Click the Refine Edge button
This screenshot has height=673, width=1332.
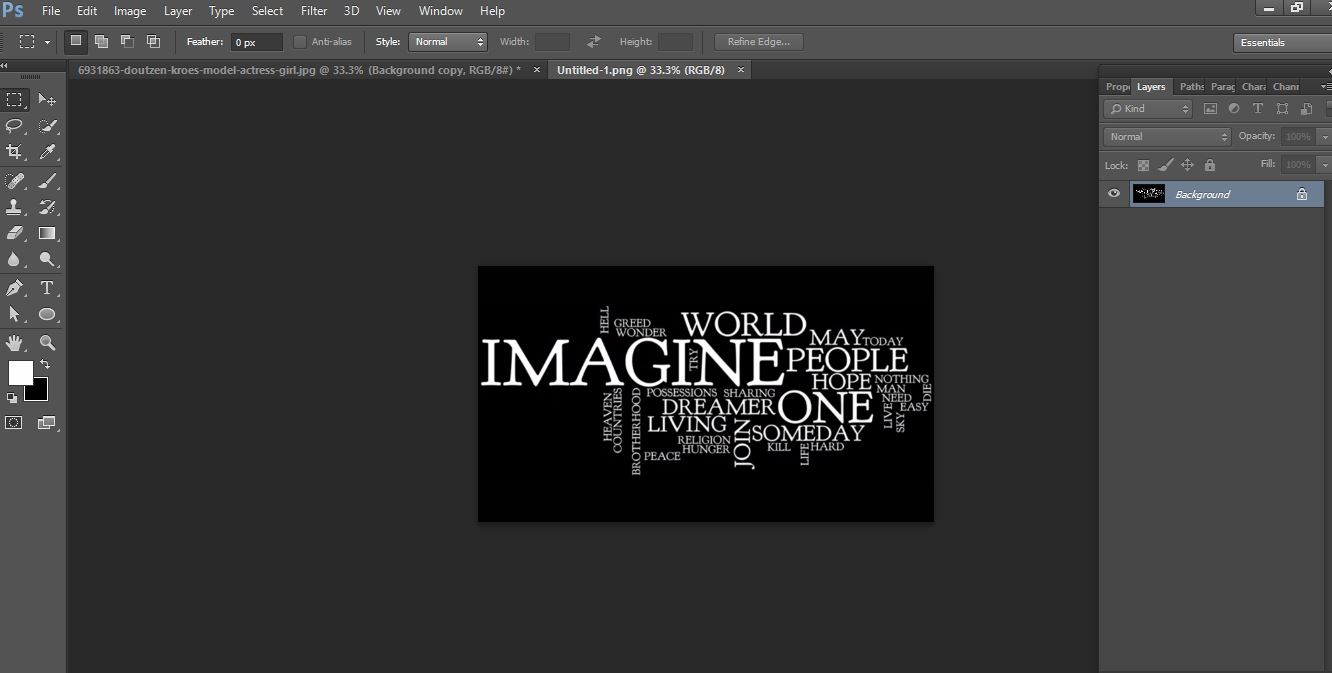[x=757, y=41]
